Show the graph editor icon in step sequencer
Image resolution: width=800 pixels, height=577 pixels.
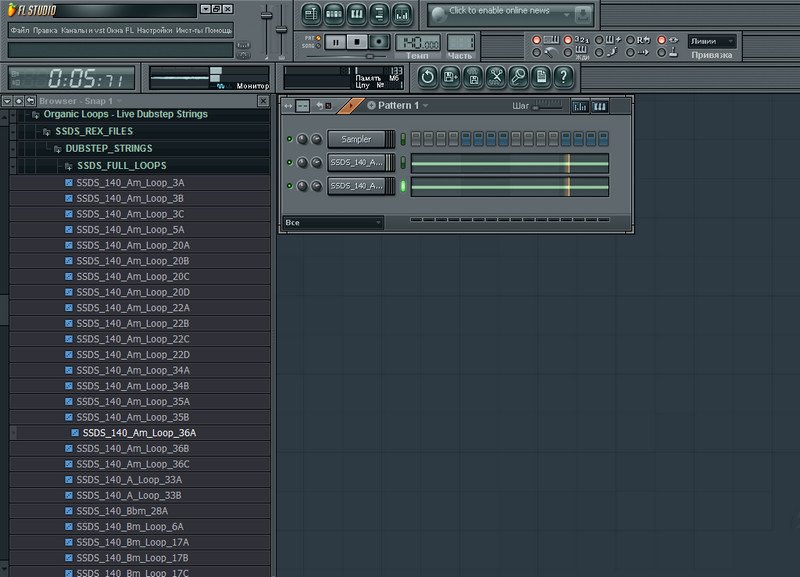click(580, 105)
